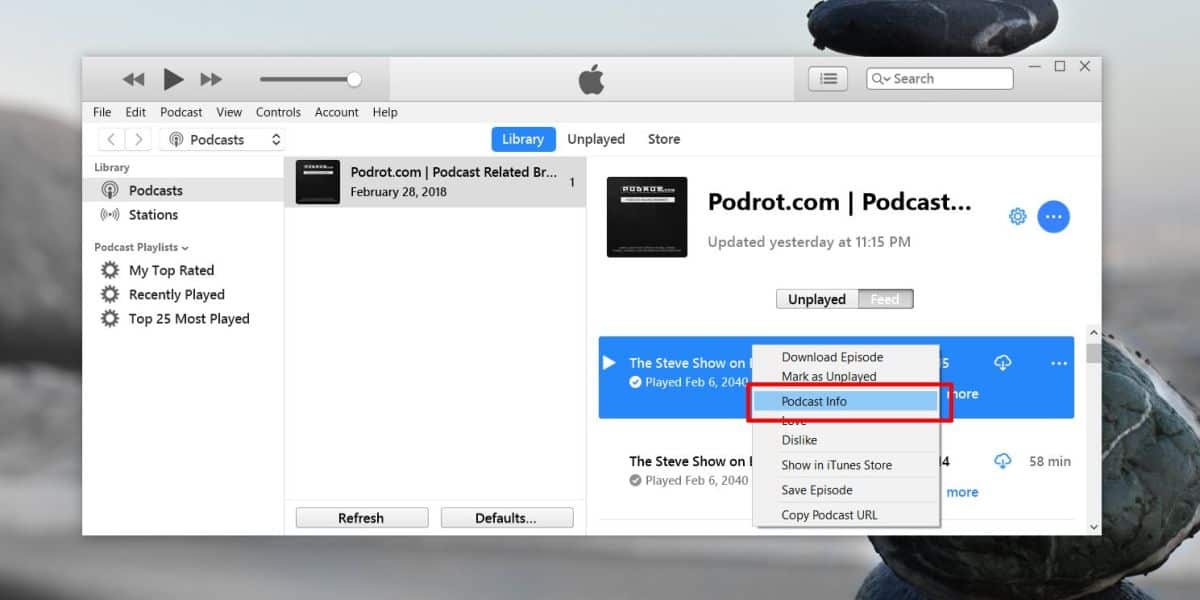
Task: Click the second Steve Show episode title
Action: [688, 461]
